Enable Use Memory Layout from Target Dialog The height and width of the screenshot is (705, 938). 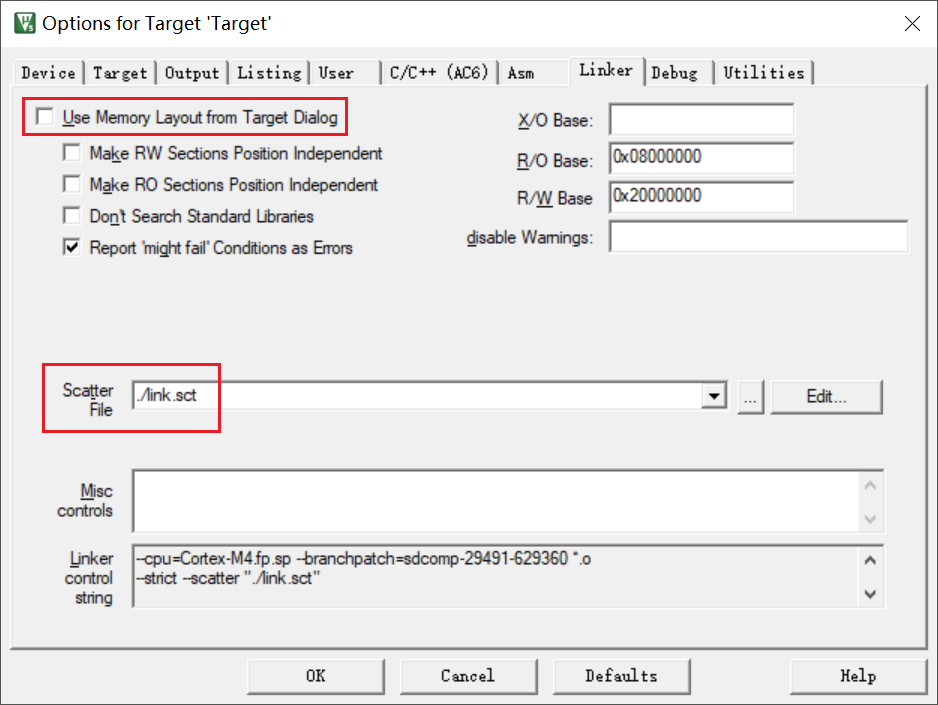[45, 117]
